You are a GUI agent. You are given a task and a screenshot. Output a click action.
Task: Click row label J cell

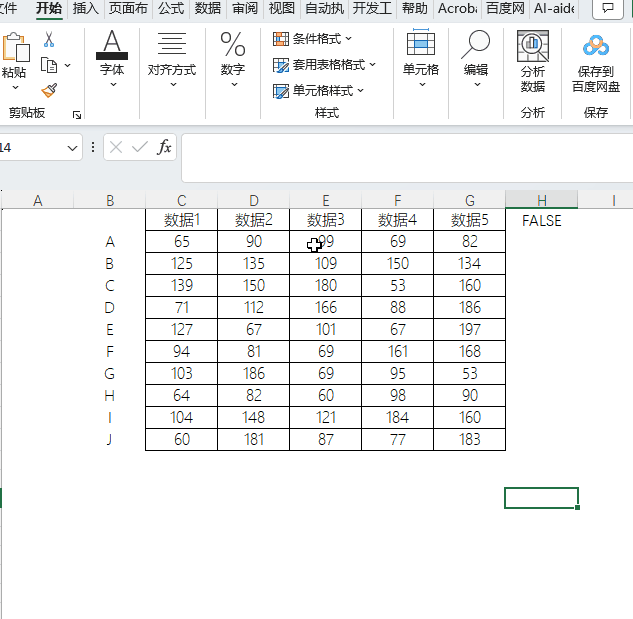pos(109,439)
